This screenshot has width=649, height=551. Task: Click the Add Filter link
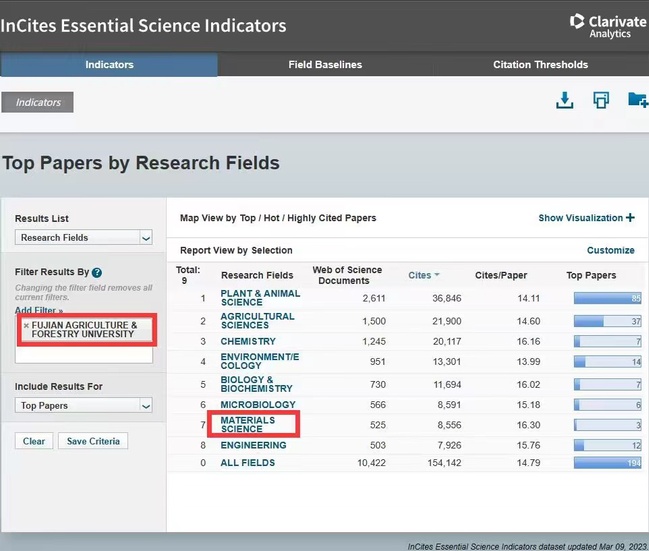pos(38,311)
